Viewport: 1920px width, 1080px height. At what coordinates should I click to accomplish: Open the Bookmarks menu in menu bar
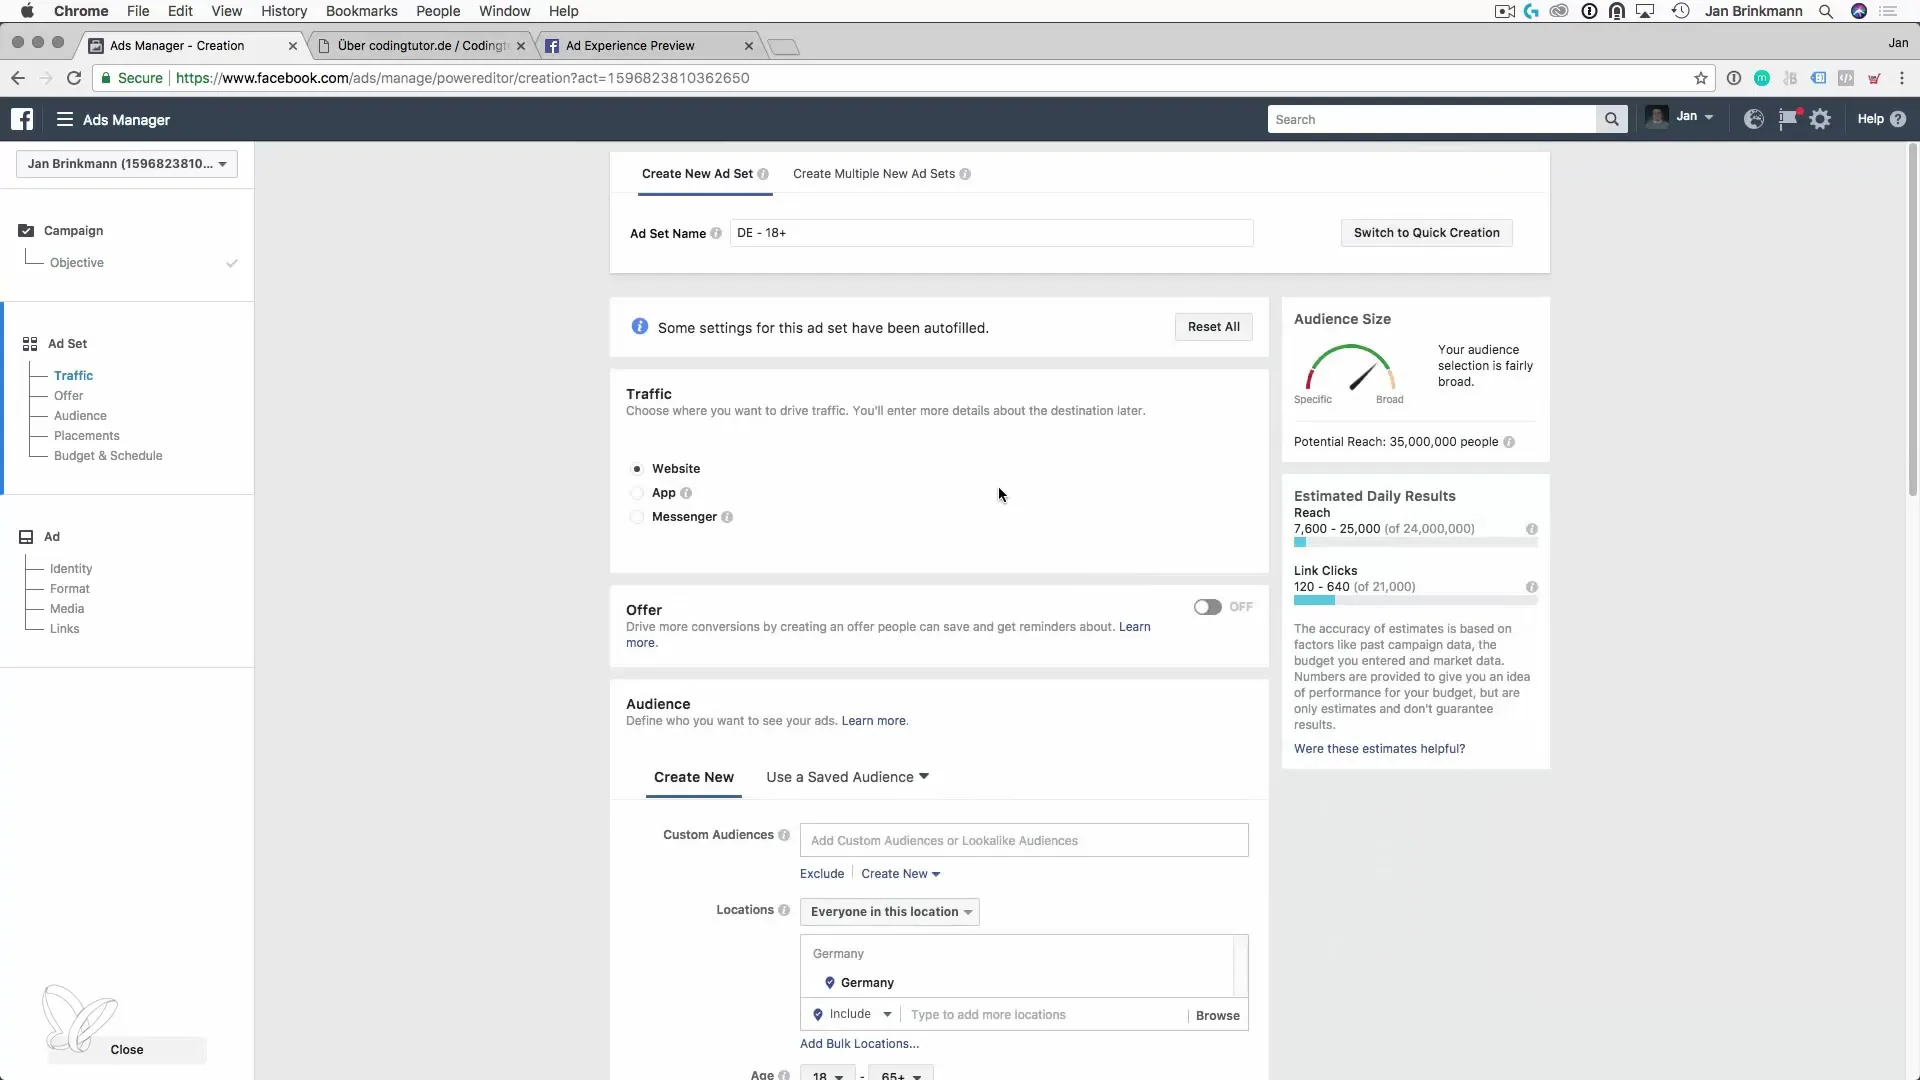(x=361, y=11)
